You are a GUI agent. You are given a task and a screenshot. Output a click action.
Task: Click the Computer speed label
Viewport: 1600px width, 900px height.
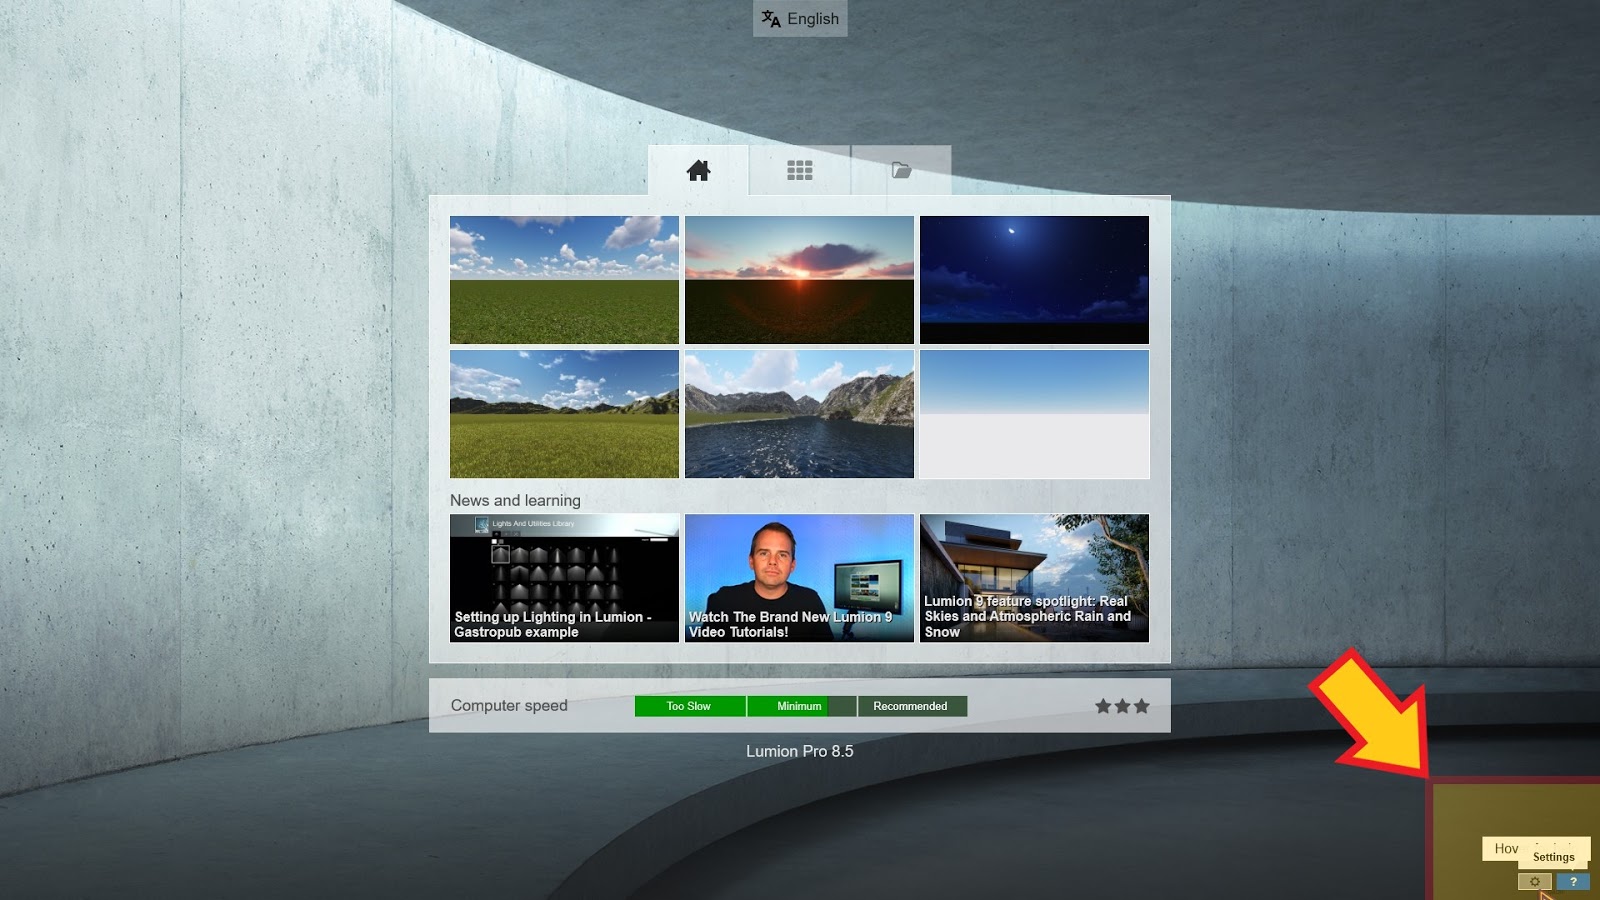coord(509,706)
